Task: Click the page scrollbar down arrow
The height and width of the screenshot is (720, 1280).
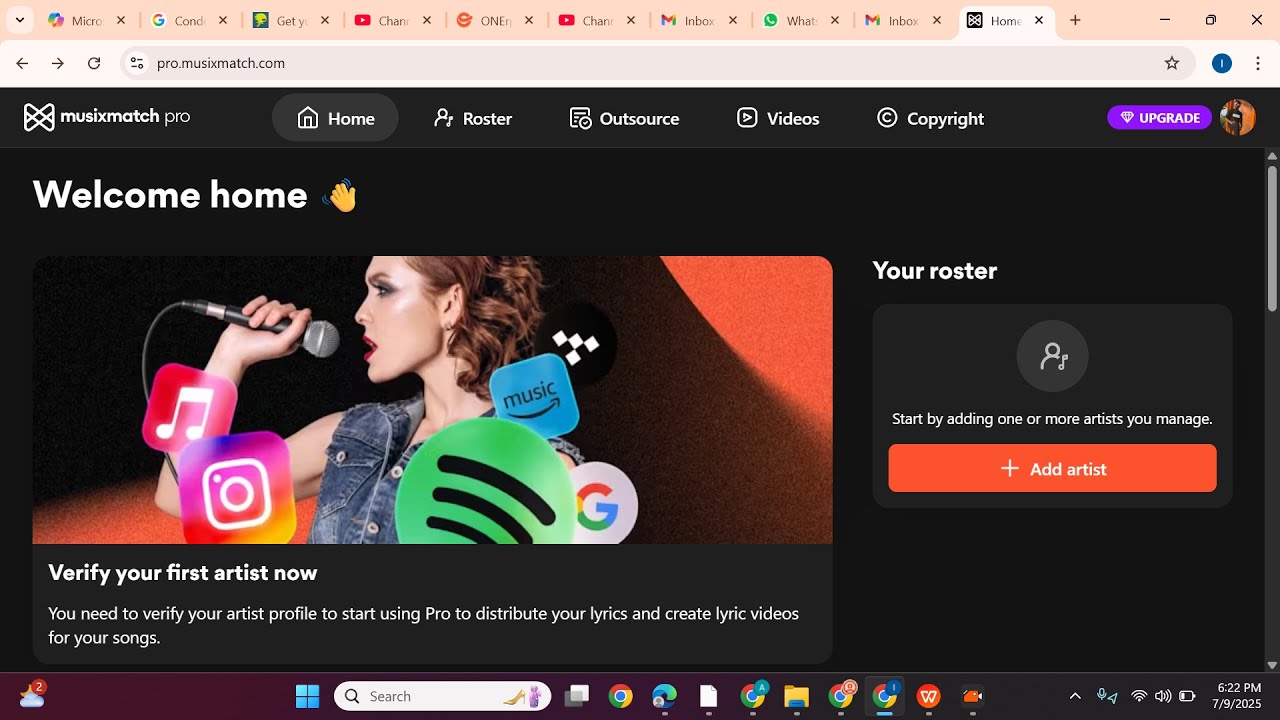Action: (1272, 665)
